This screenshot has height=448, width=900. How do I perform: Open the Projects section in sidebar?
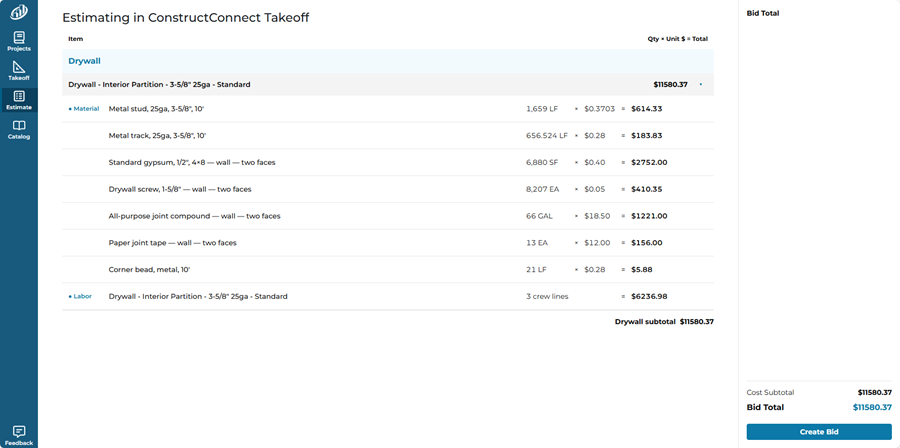point(19,41)
